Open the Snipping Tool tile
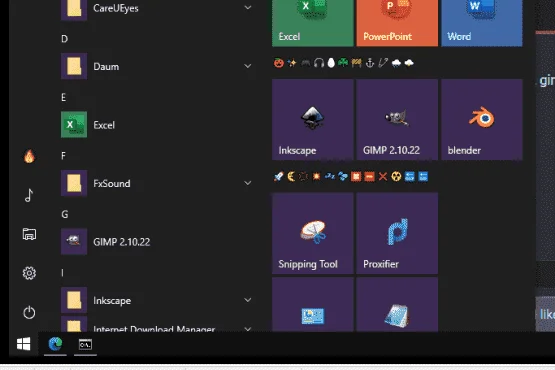 click(x=313, y=233)
